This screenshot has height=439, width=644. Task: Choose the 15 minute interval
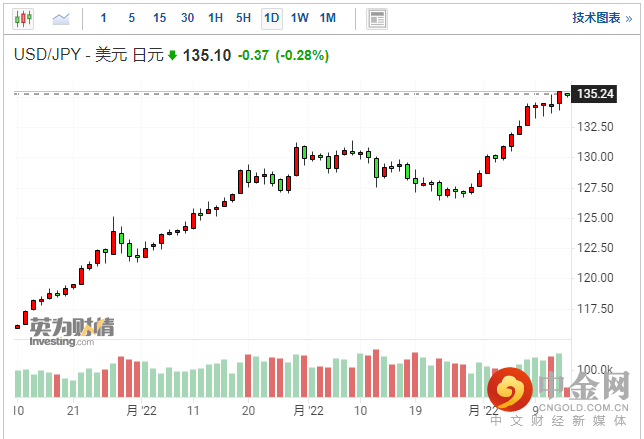[x=159, y=18]
